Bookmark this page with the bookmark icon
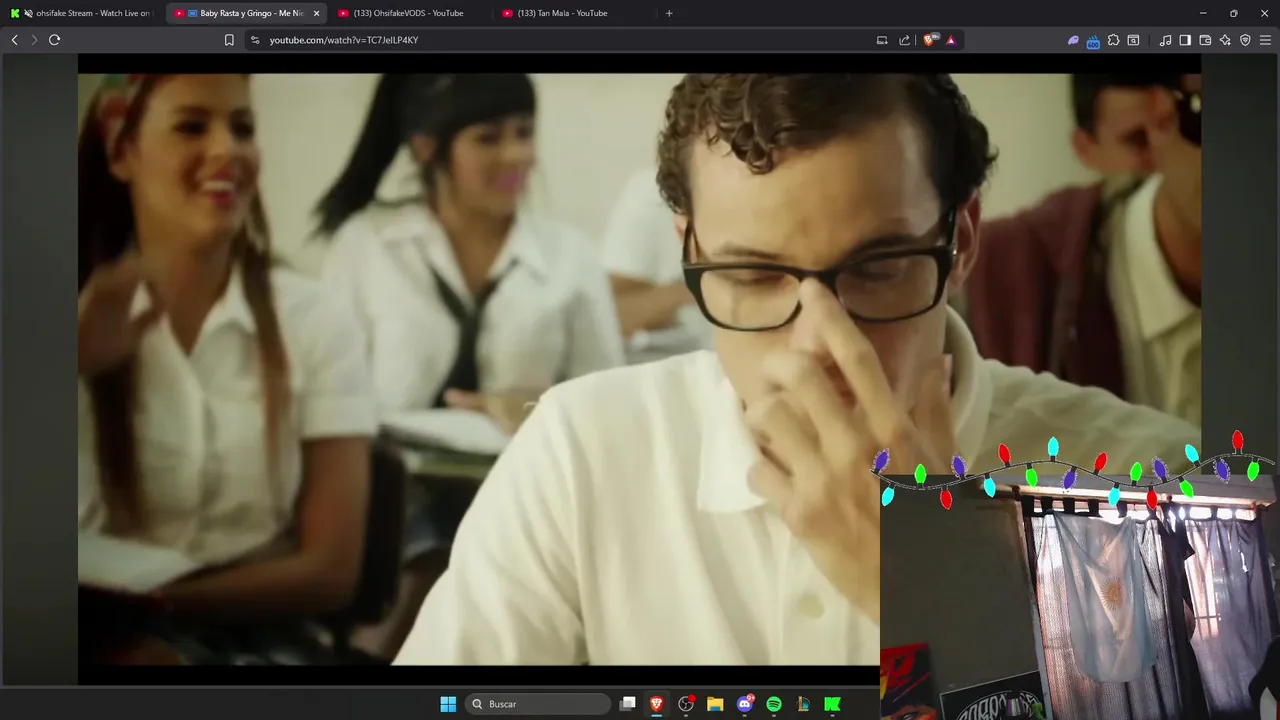The height and width of the screenshot is (720, 1280). point(229,40)
